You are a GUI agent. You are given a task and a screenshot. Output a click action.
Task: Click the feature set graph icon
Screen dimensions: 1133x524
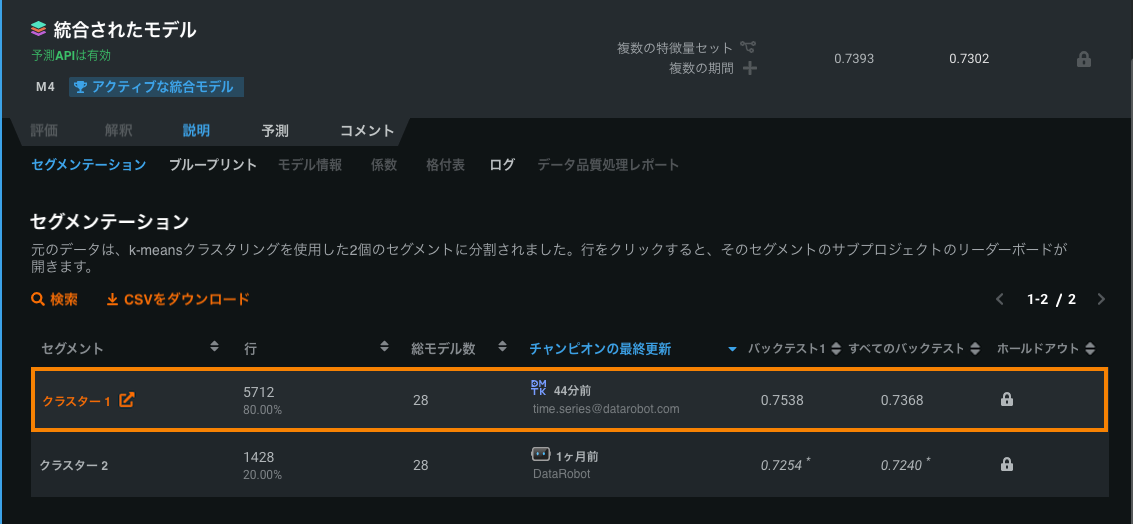(748, 48)
